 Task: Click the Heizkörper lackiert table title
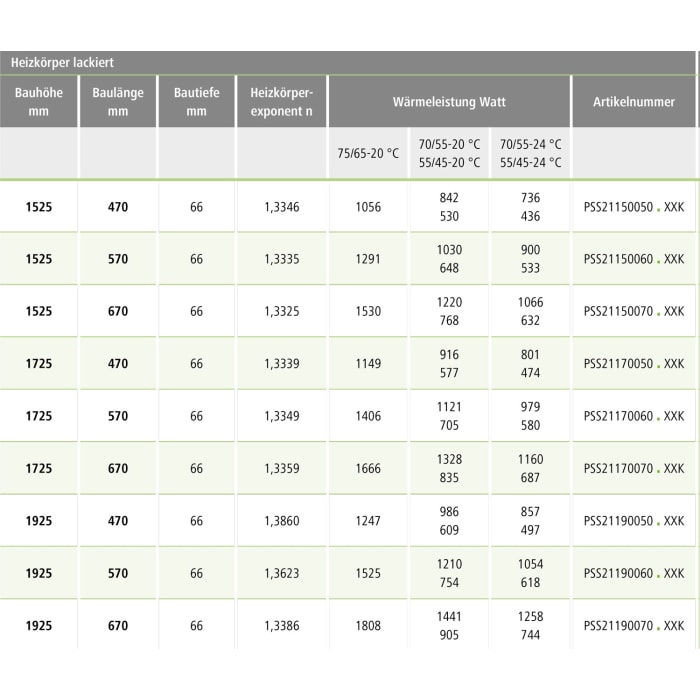tap(62, 63)
